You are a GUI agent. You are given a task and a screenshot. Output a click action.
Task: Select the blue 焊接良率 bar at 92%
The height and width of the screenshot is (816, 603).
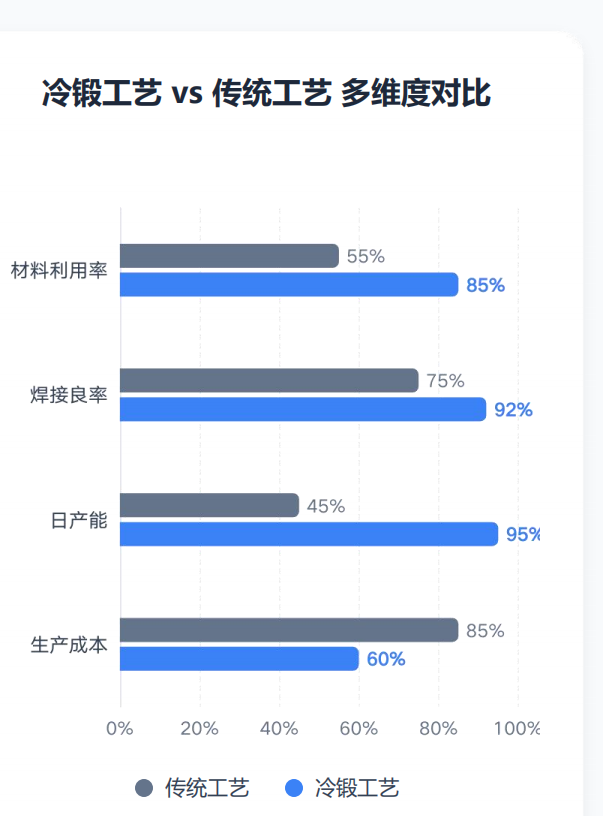(x=303, y=409)
